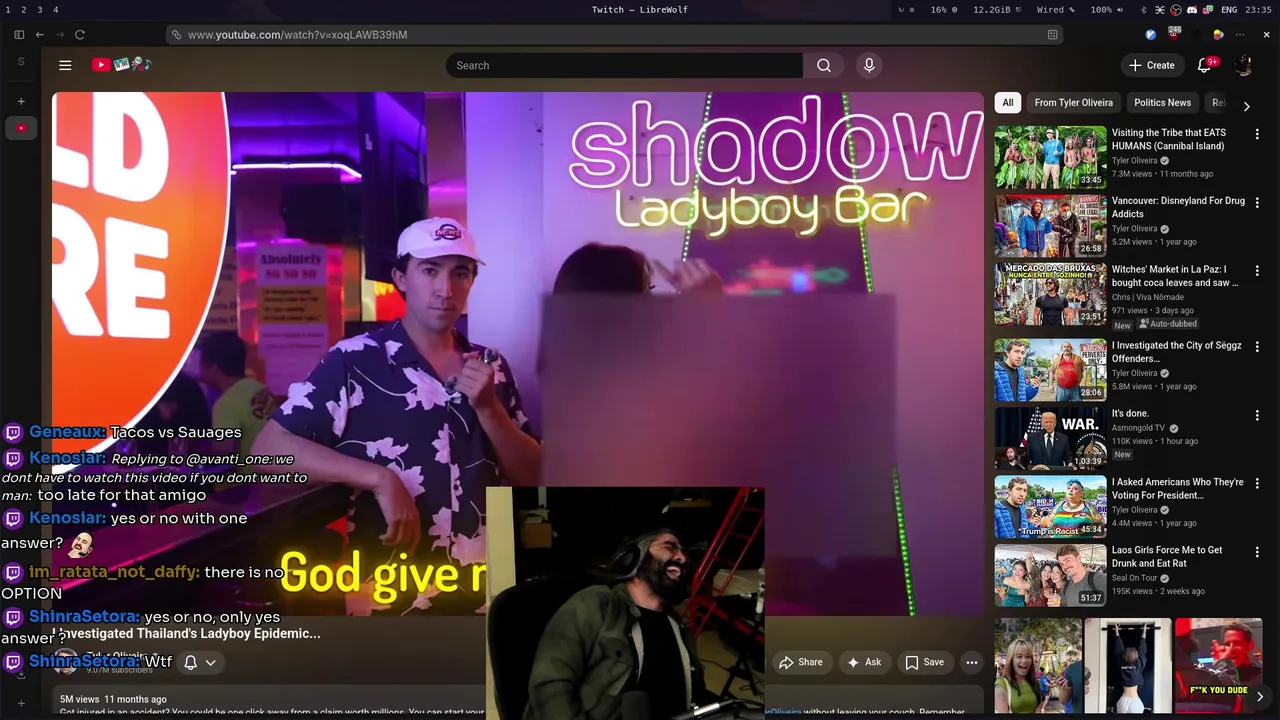This screenshot has height=720, width=1280.
Task: Open the 'Tyler Oliveira' channel link for the Tribe video
Action: 1134,161
